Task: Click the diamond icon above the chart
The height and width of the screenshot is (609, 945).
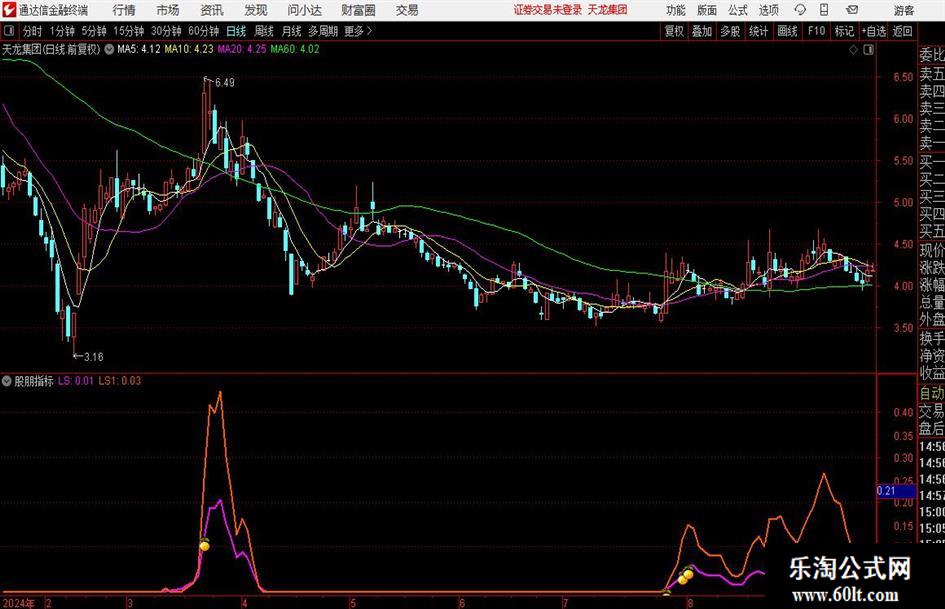Action: 853,49
